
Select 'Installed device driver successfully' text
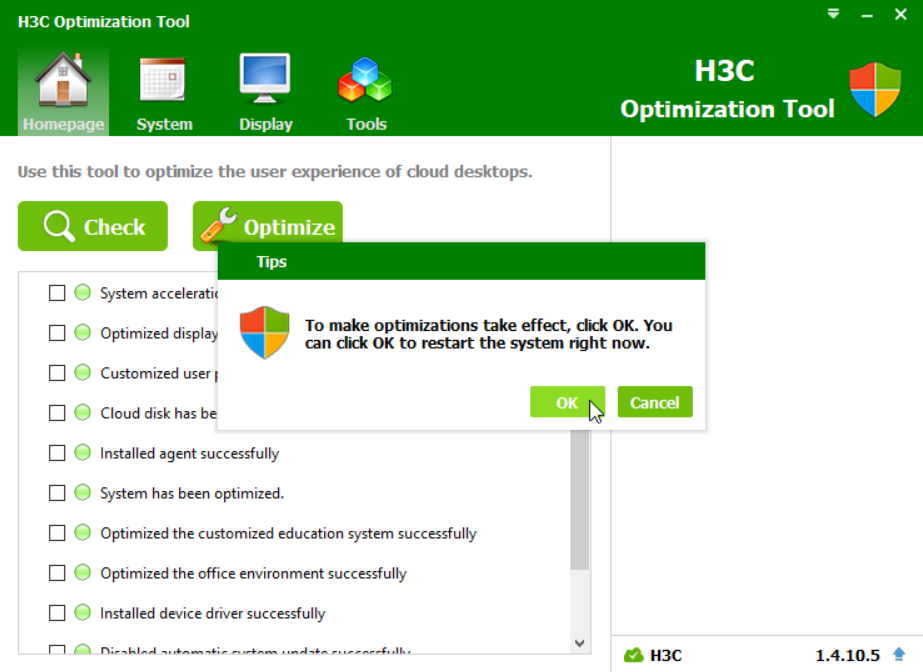click(x=213, y=613)
